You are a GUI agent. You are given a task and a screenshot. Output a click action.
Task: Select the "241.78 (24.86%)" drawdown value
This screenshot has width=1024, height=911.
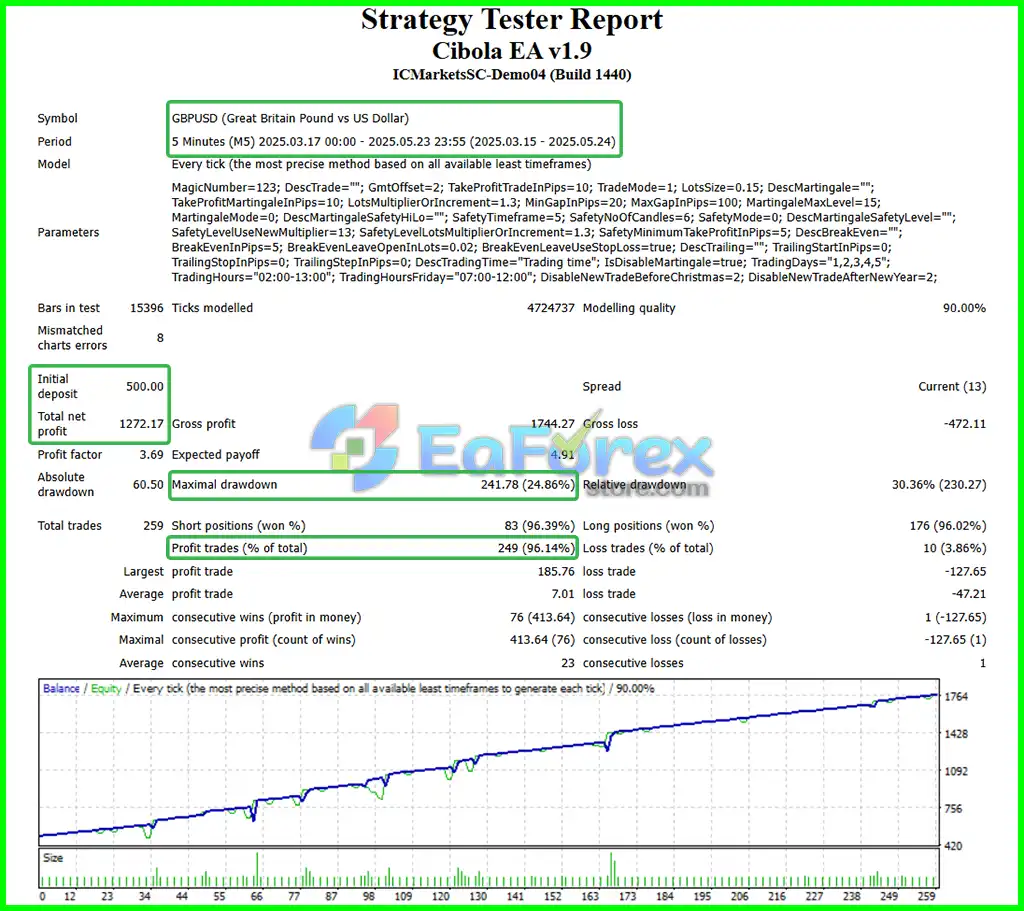(528, 485)
